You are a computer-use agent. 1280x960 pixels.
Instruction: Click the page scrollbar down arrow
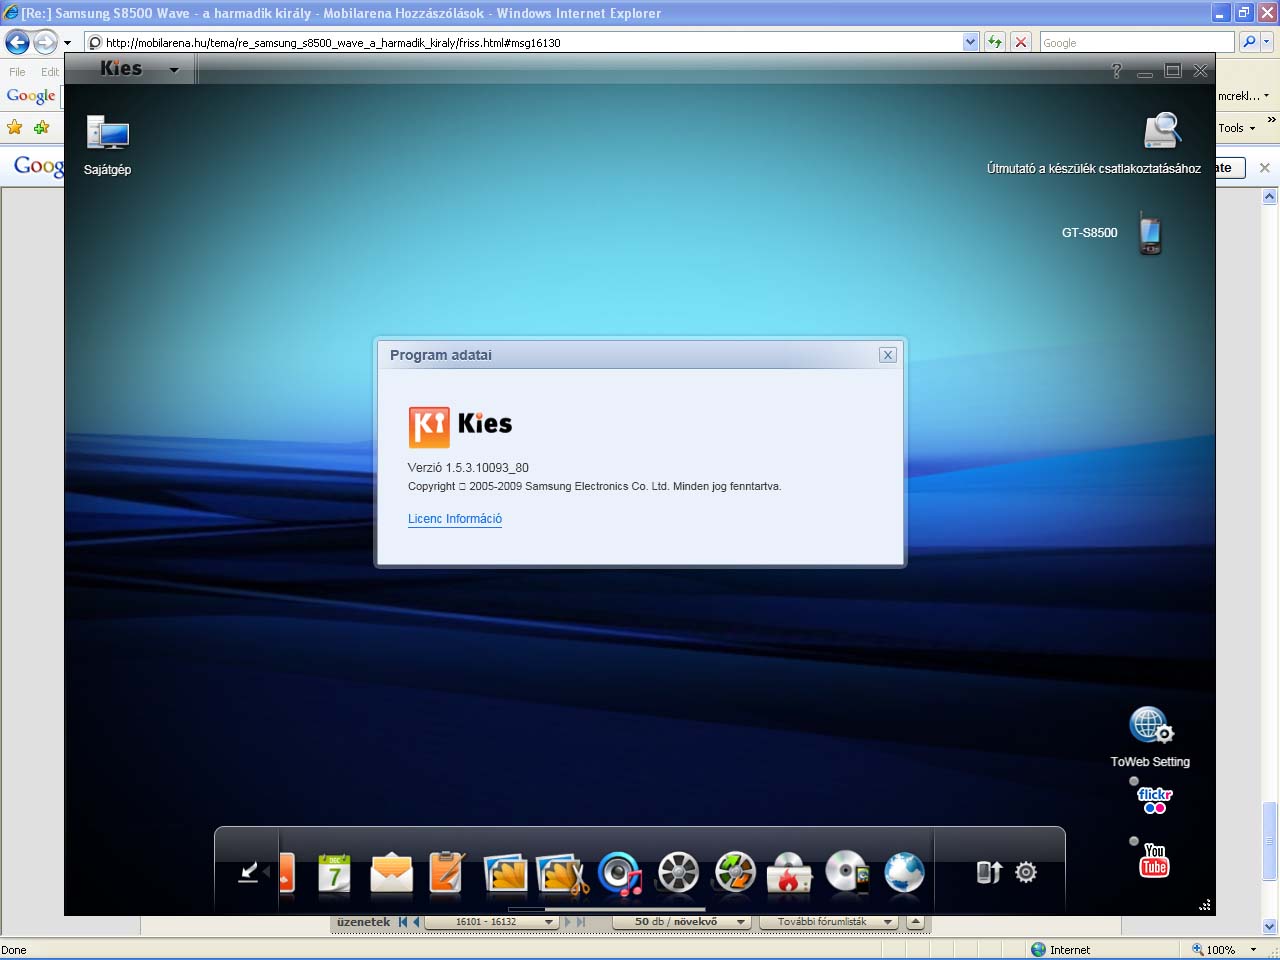pyautogui.click(x=1270, y=926)
